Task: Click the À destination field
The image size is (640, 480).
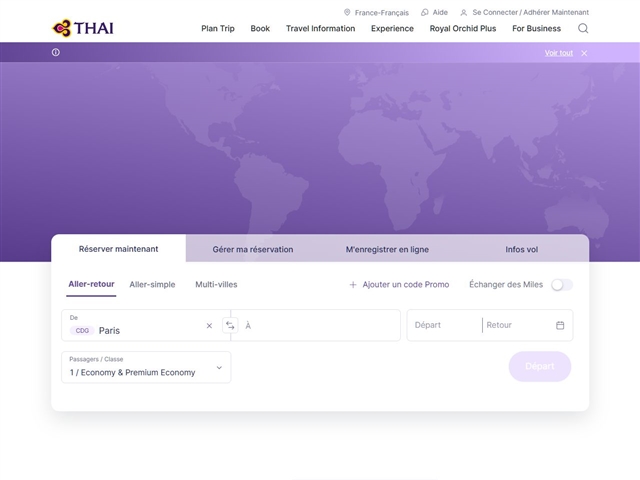Action: click(316, 325)
